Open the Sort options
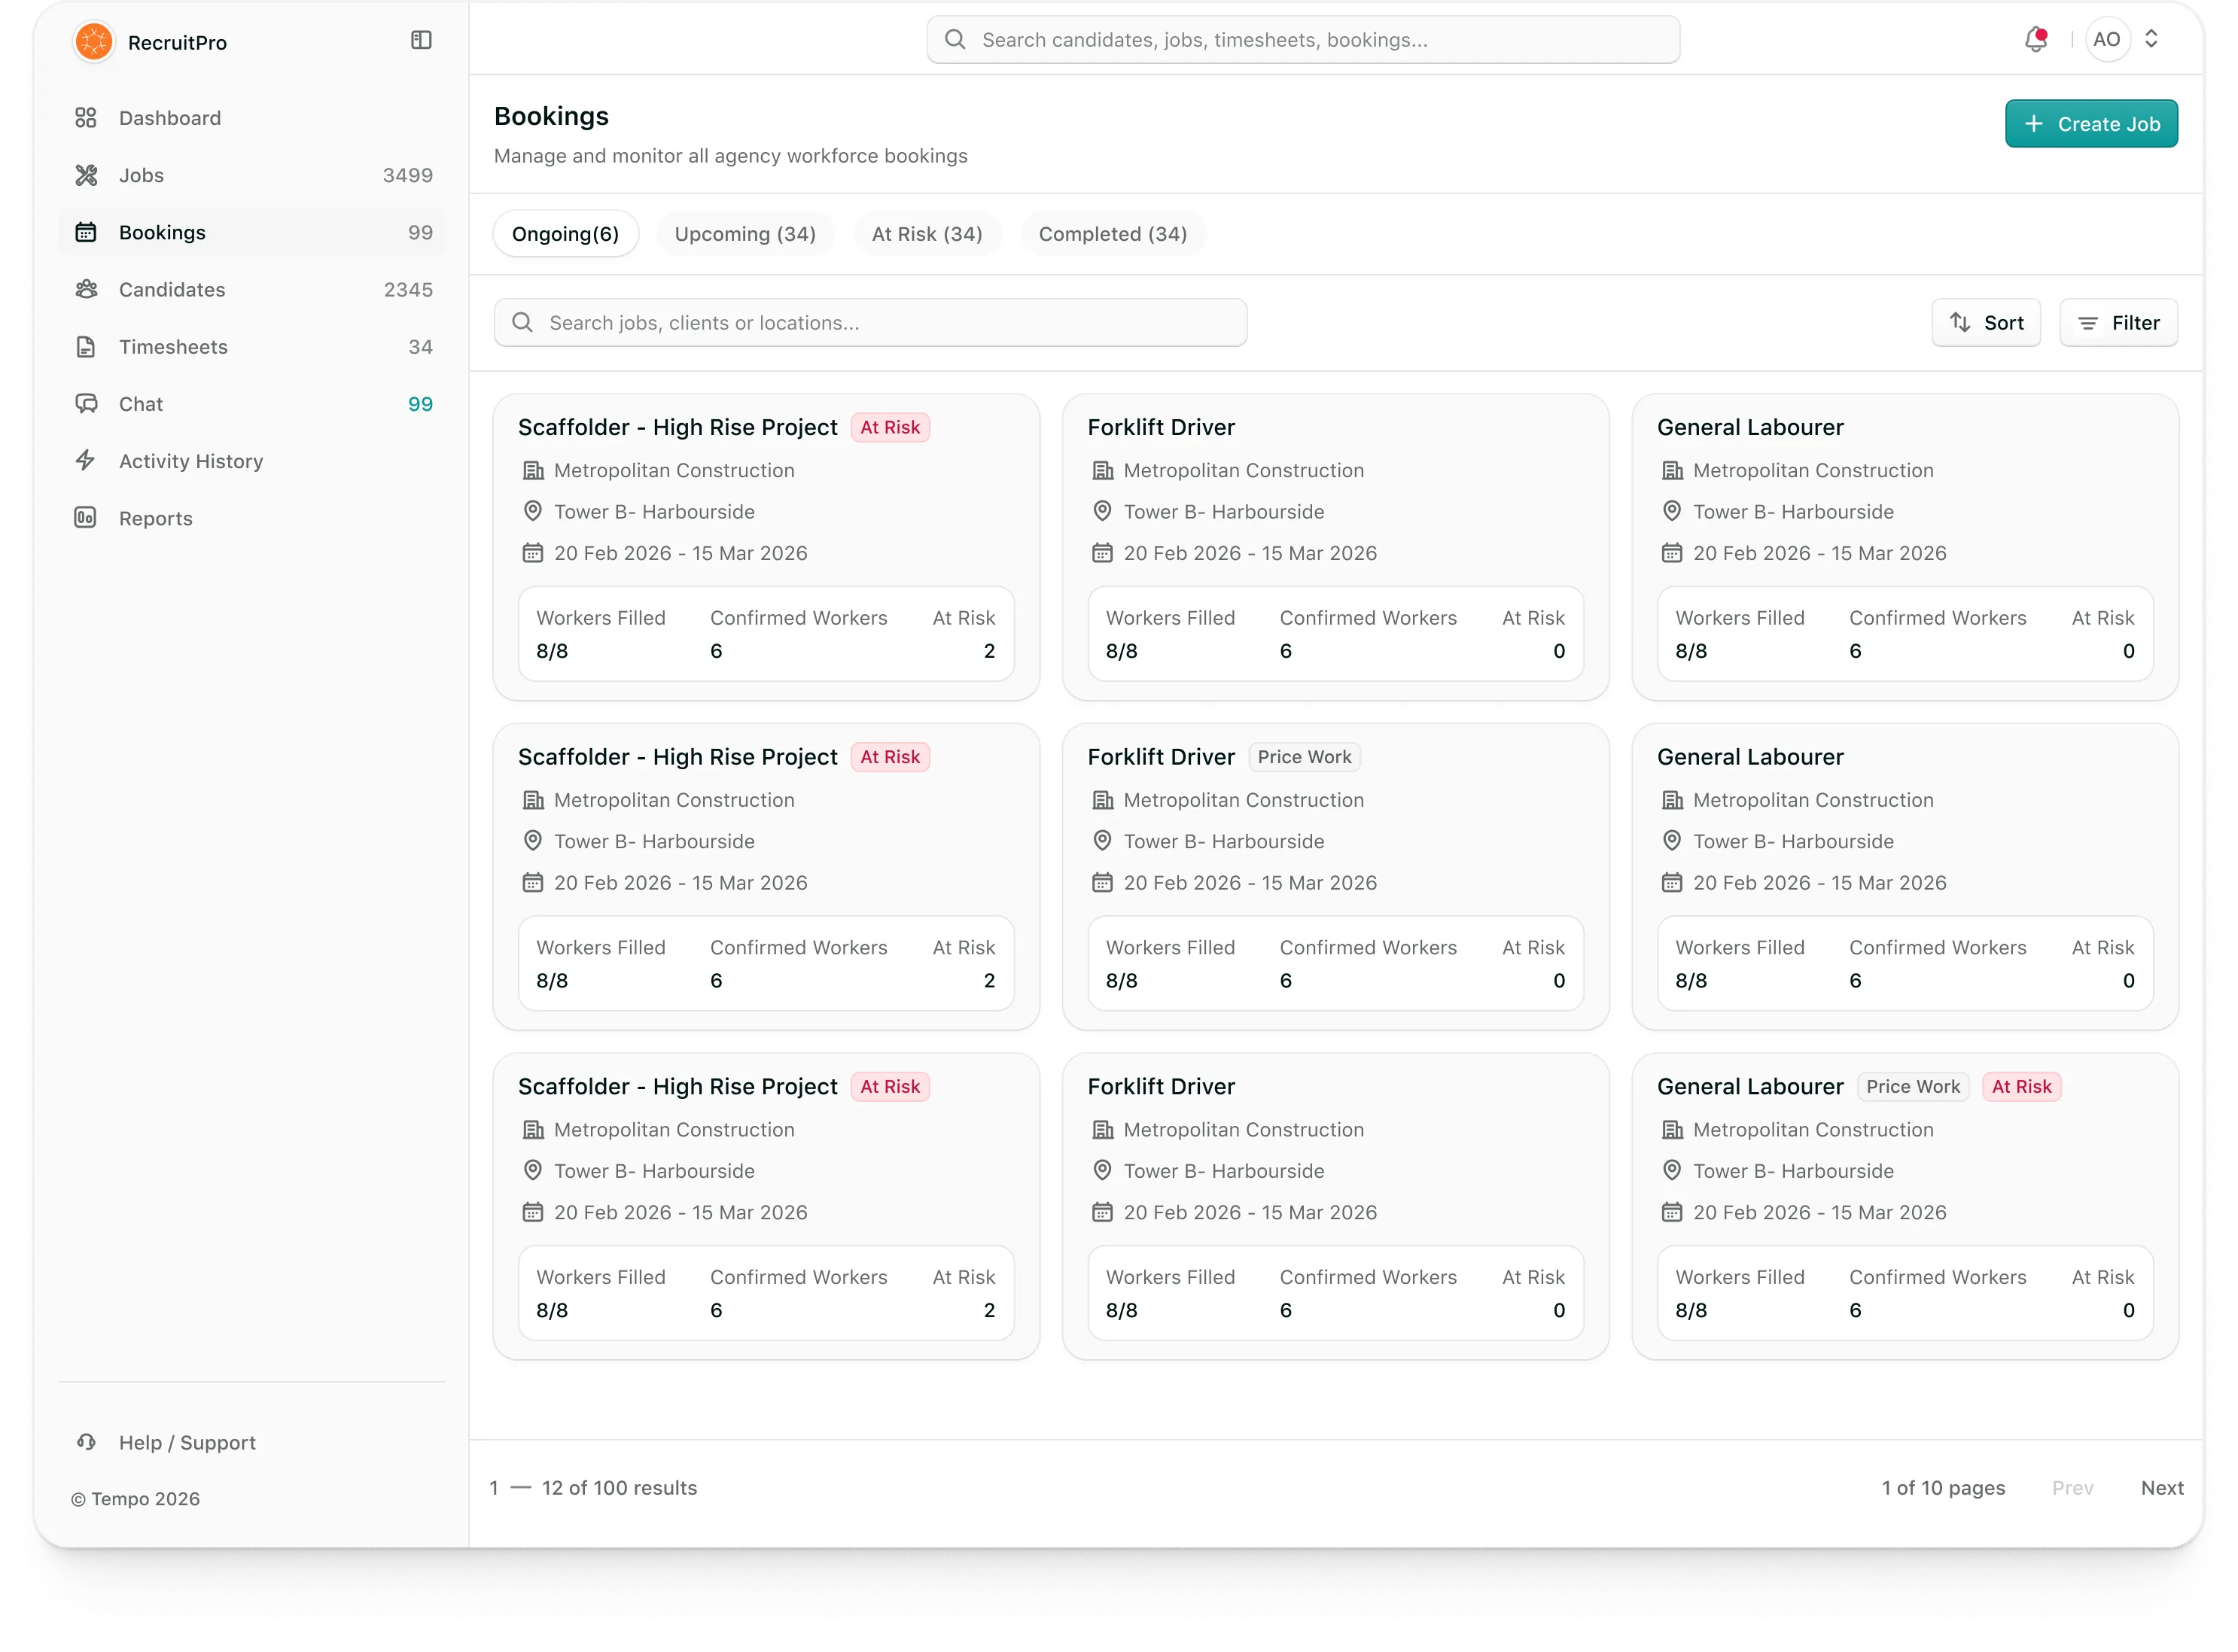The height and width of the screenshot is (1652, 2238). [1986, 323]
